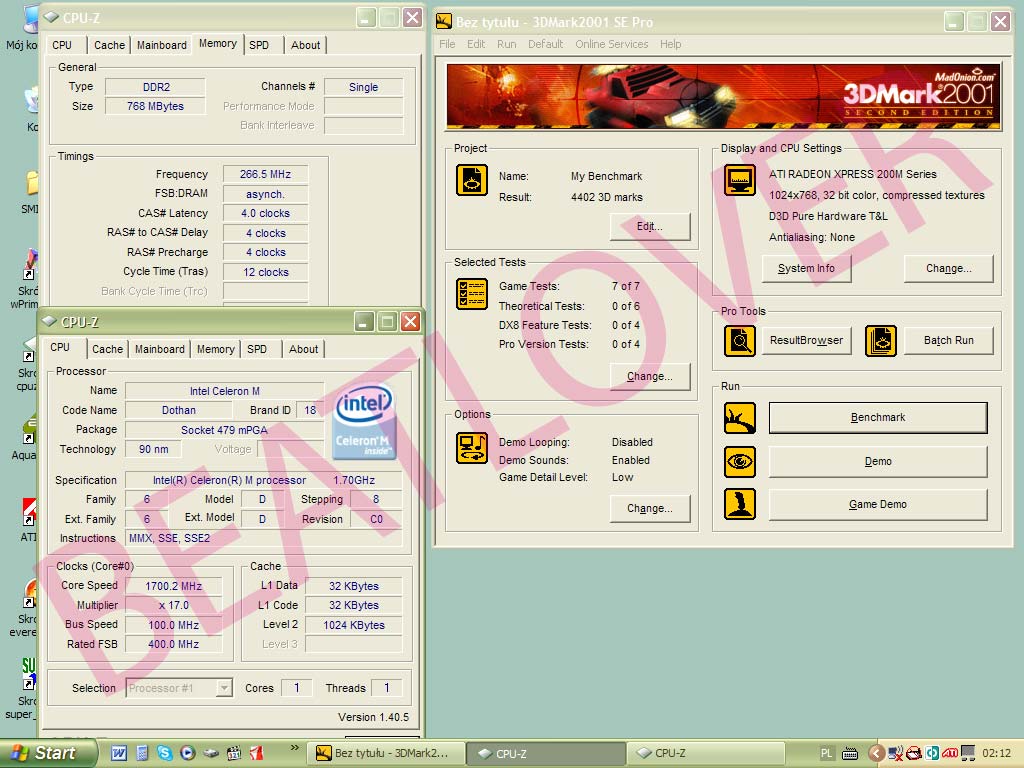Screen dimensions: 1024x768
Task: Click the Game Demo joystick icon
Action: [739, 504]
